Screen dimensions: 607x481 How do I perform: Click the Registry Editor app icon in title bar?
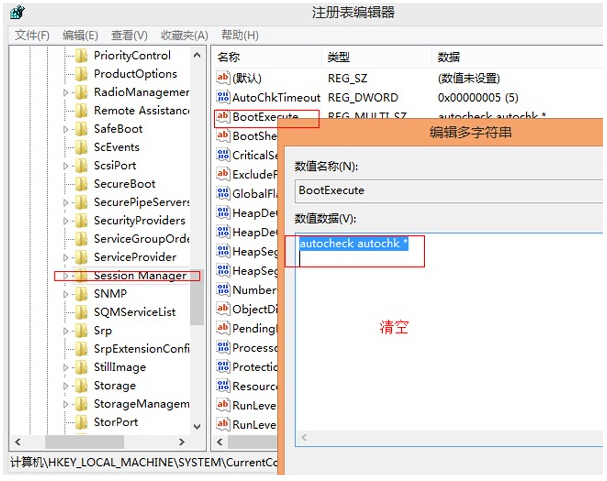17,12
